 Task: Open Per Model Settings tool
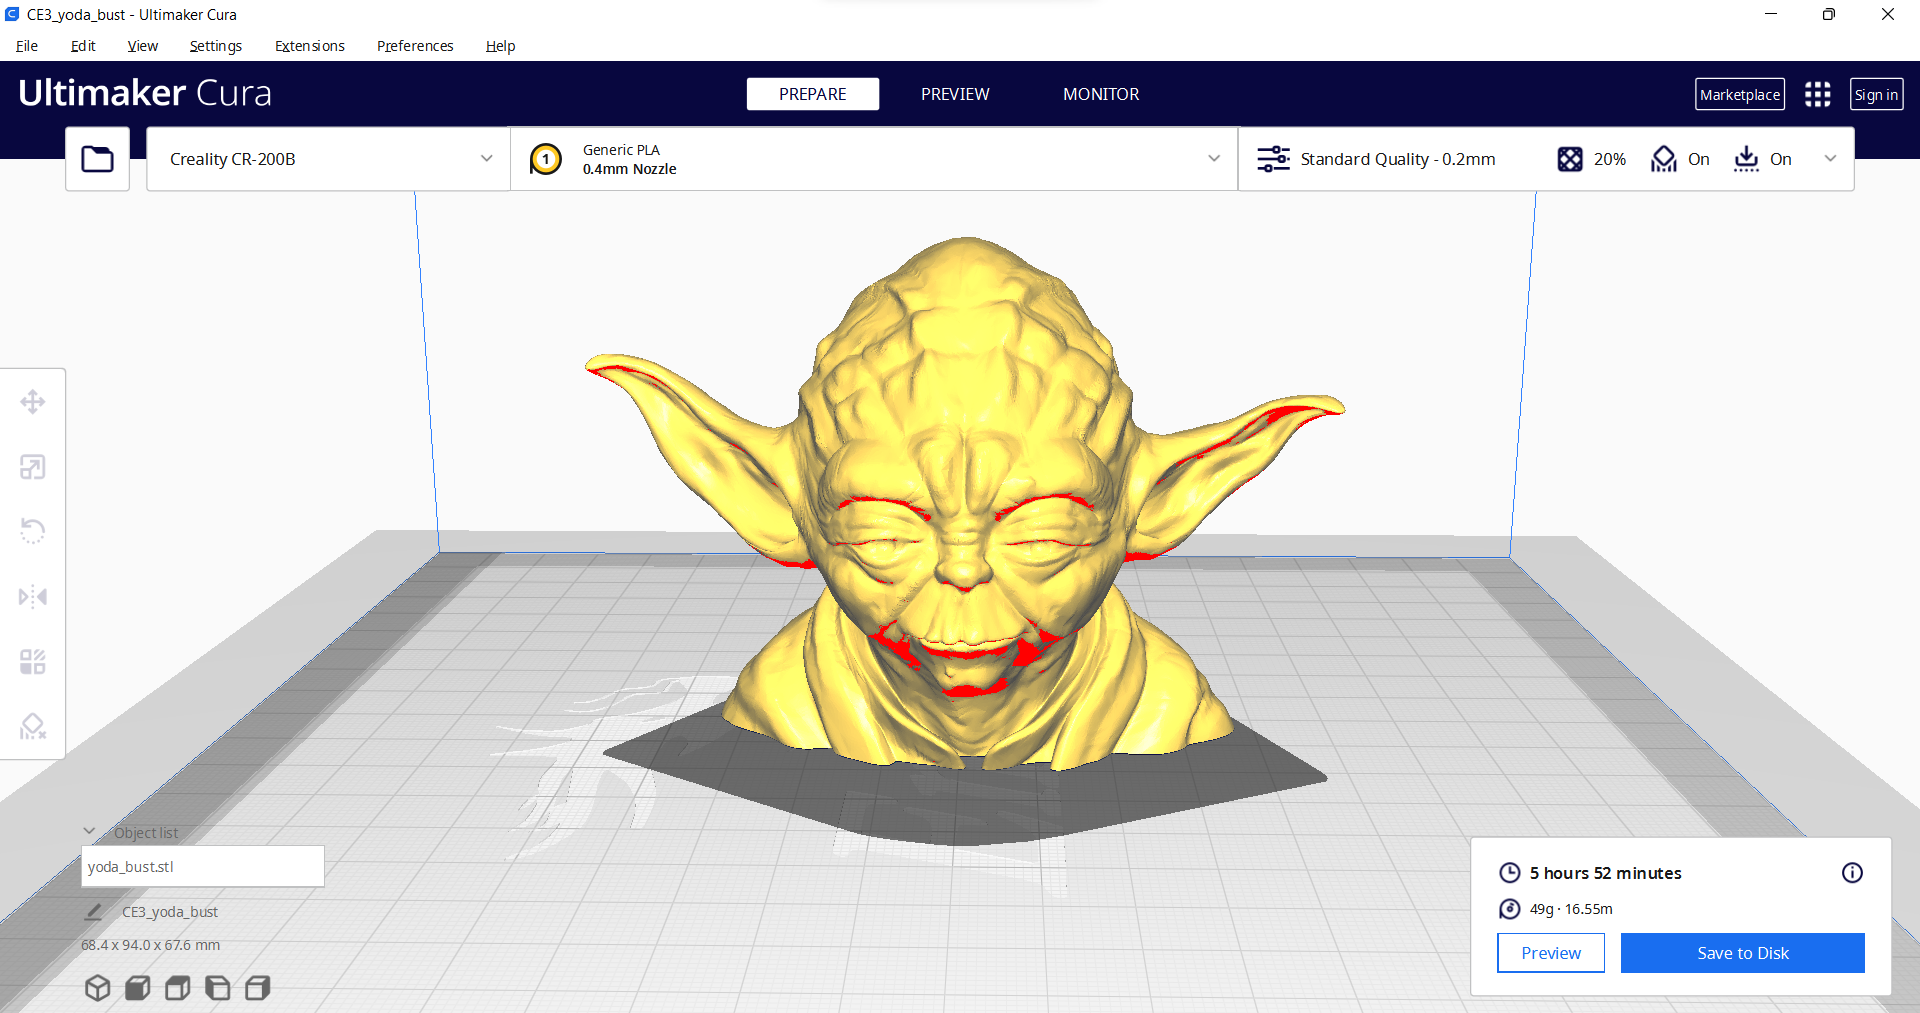(x=33, y=662)
